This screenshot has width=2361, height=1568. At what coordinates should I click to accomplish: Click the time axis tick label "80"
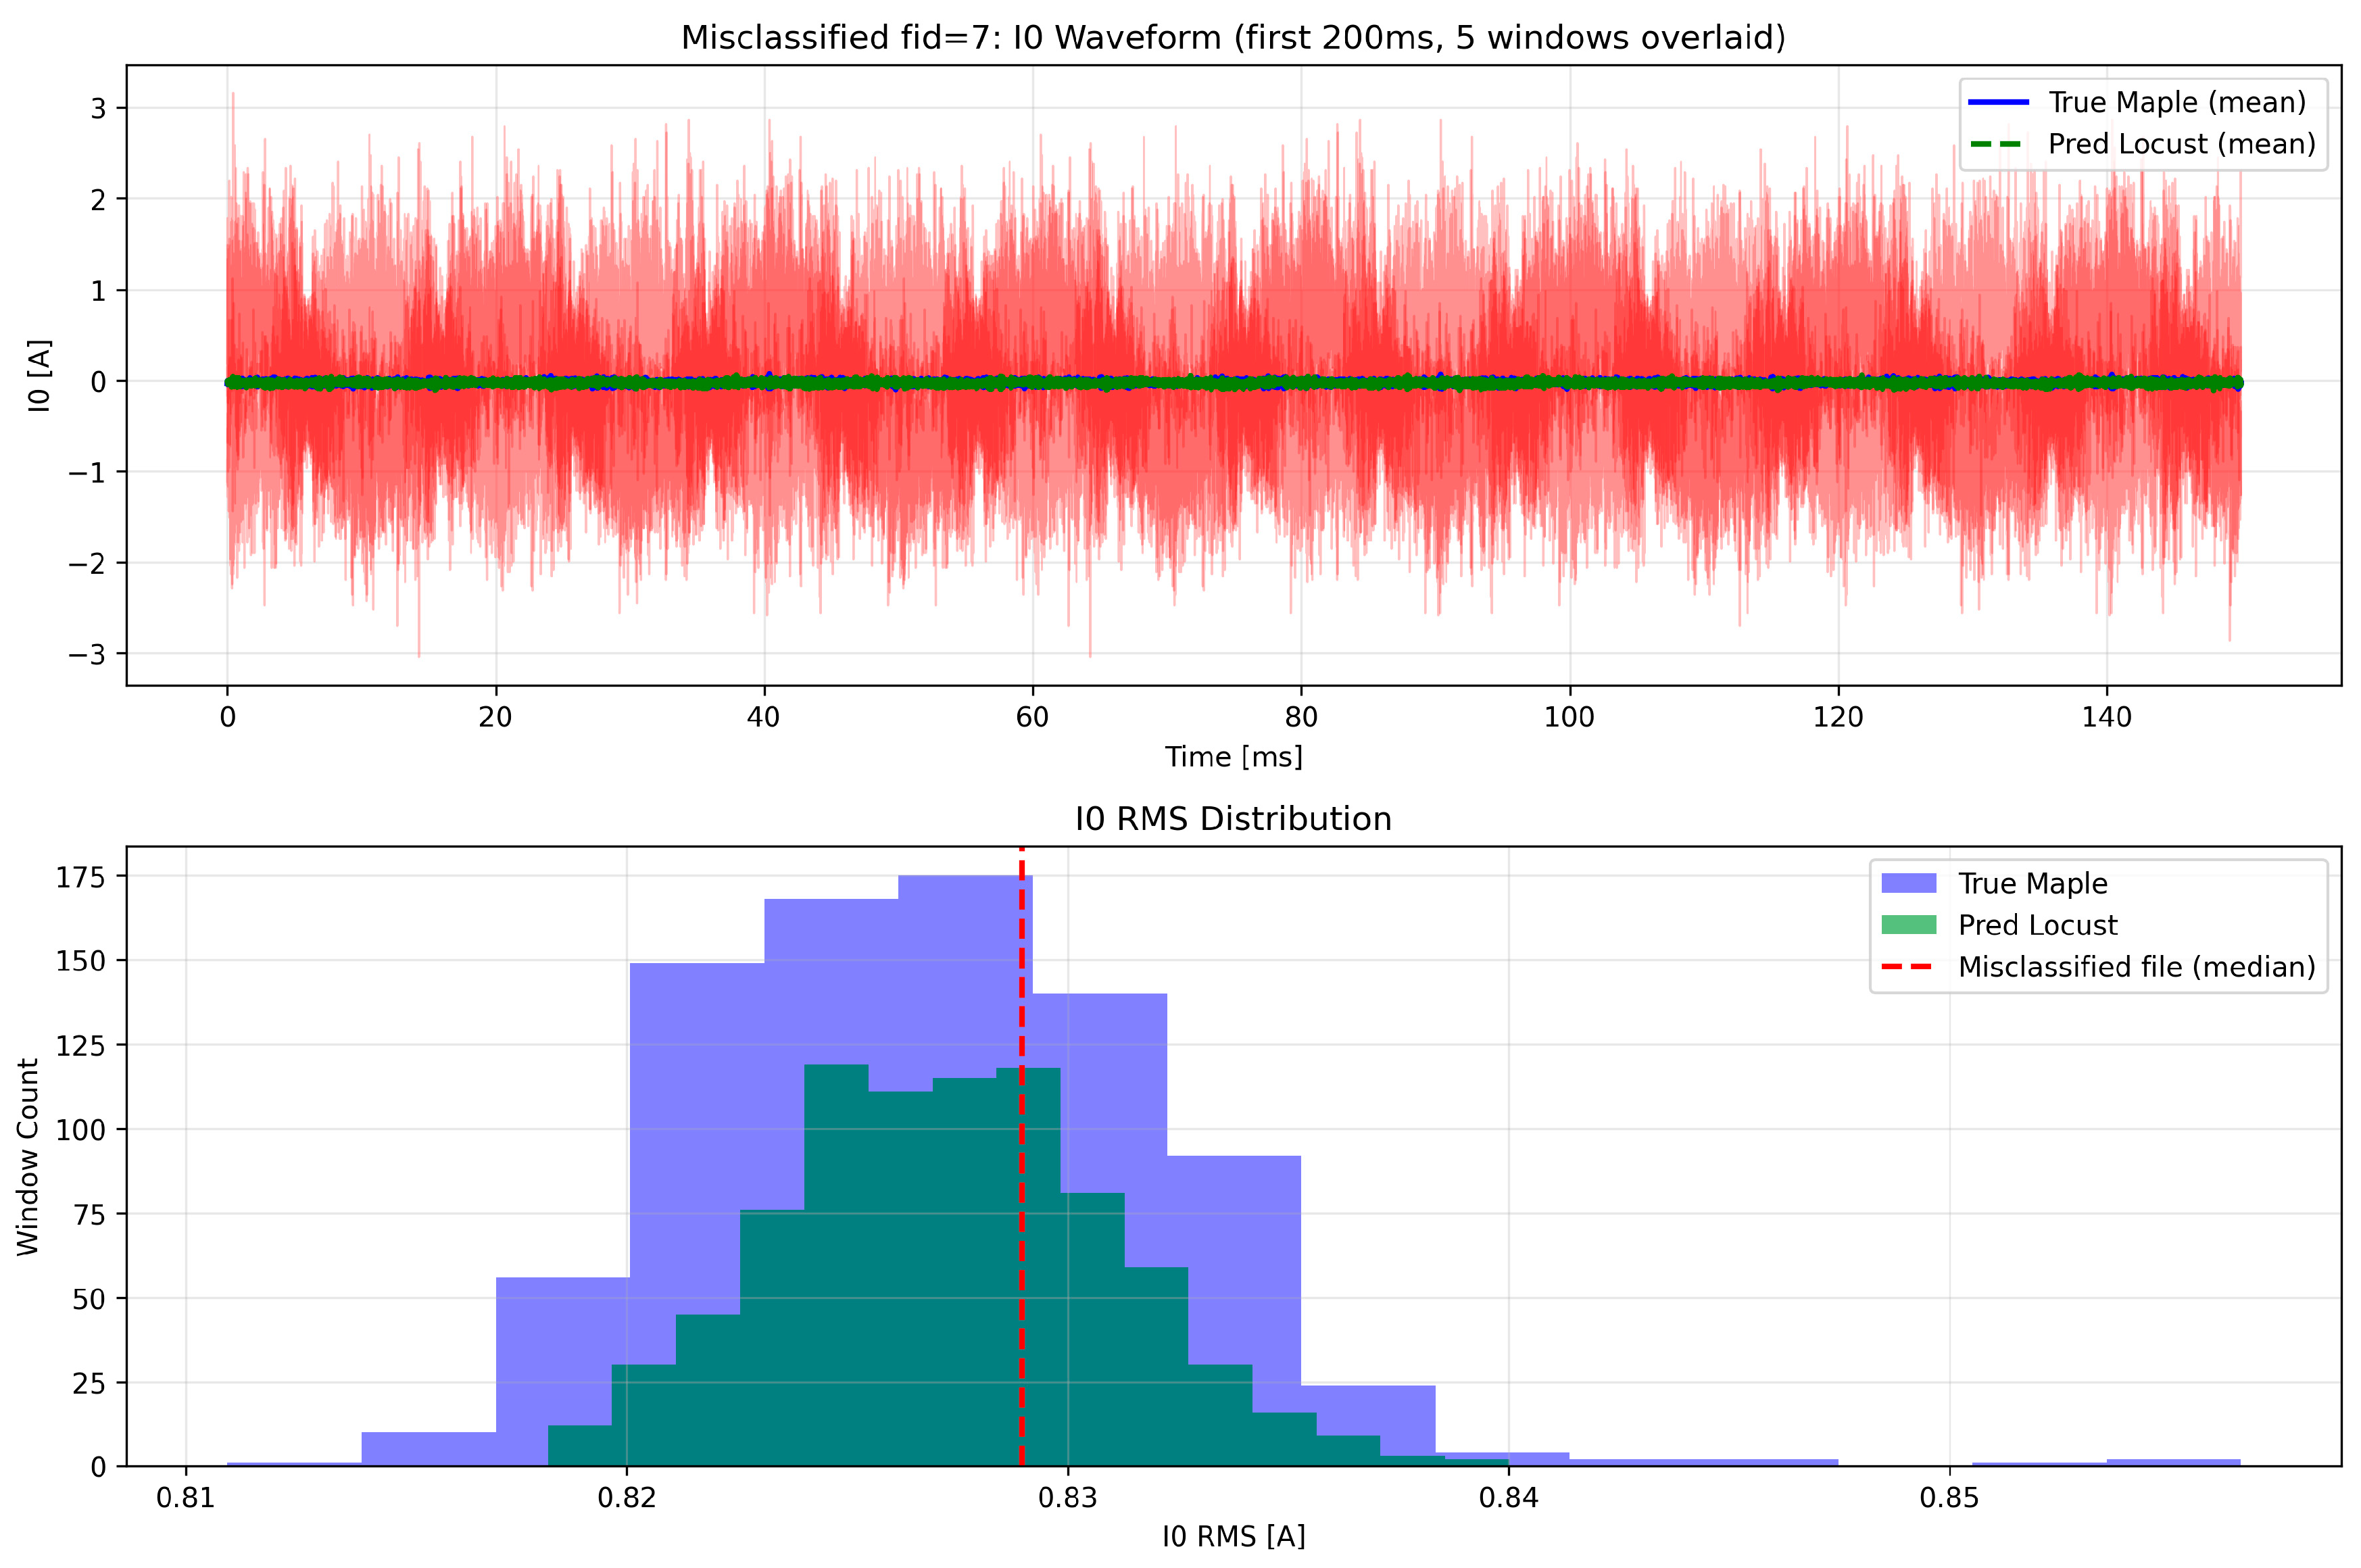click(x=1301, y=717)
